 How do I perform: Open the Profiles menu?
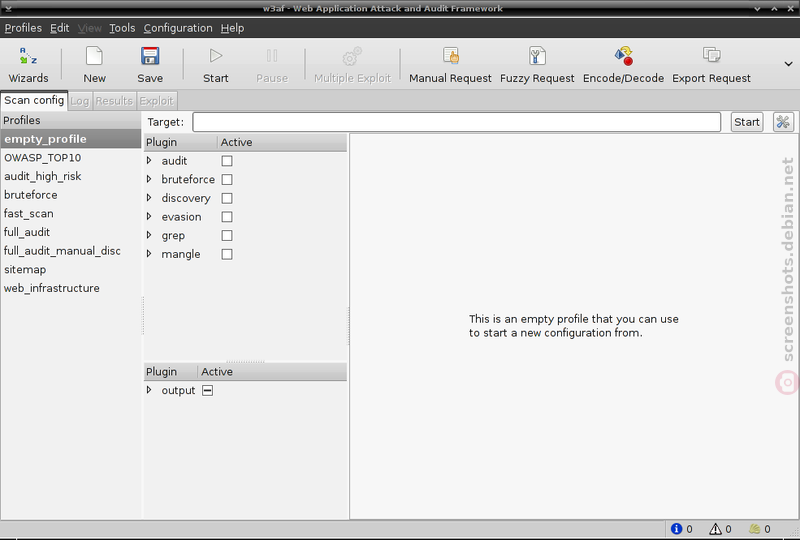point(23,28)
